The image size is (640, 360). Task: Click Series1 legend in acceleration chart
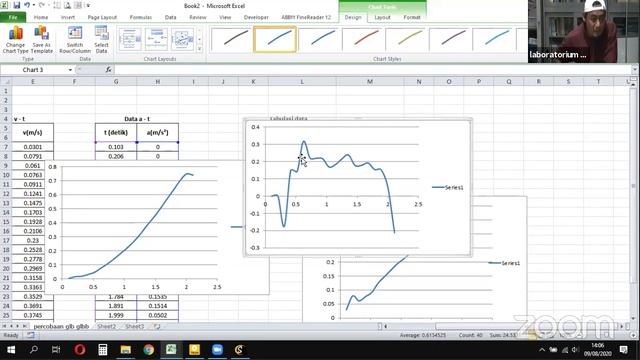[x=448, y=187]
